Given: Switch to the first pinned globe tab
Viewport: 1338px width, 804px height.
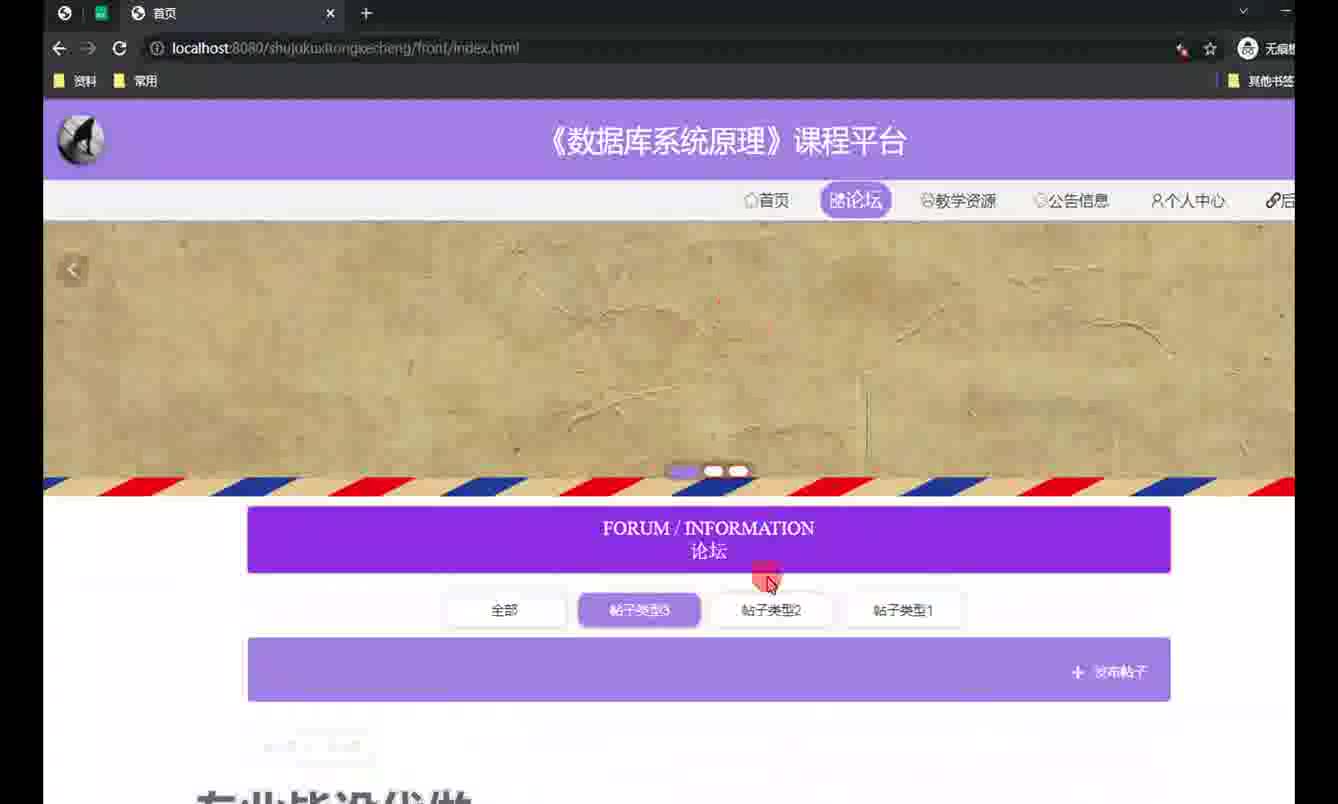Looking at the screenshot, I should pos(65,13).
